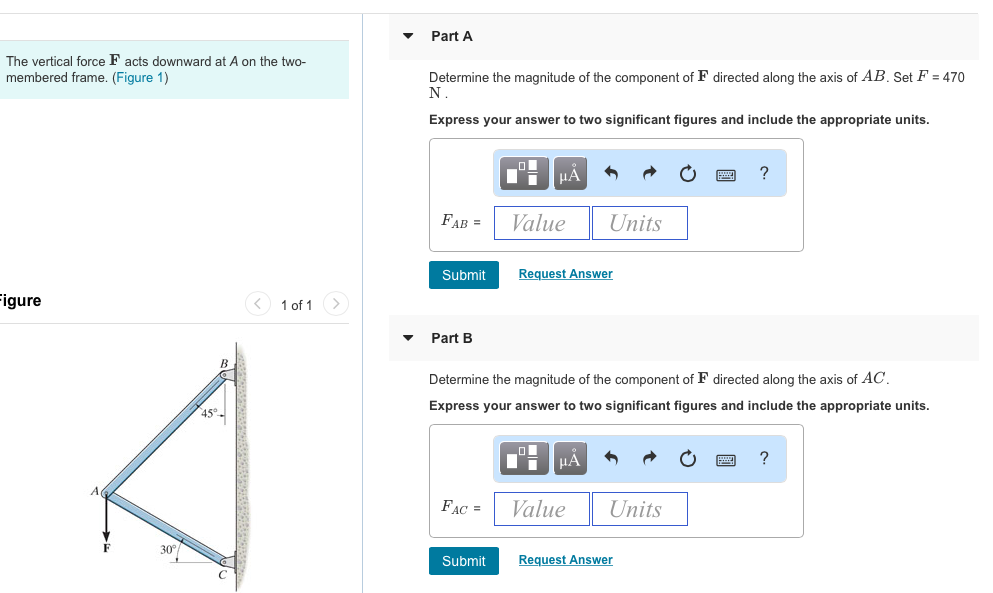Collapse the Part B section

tap(407, 337)
